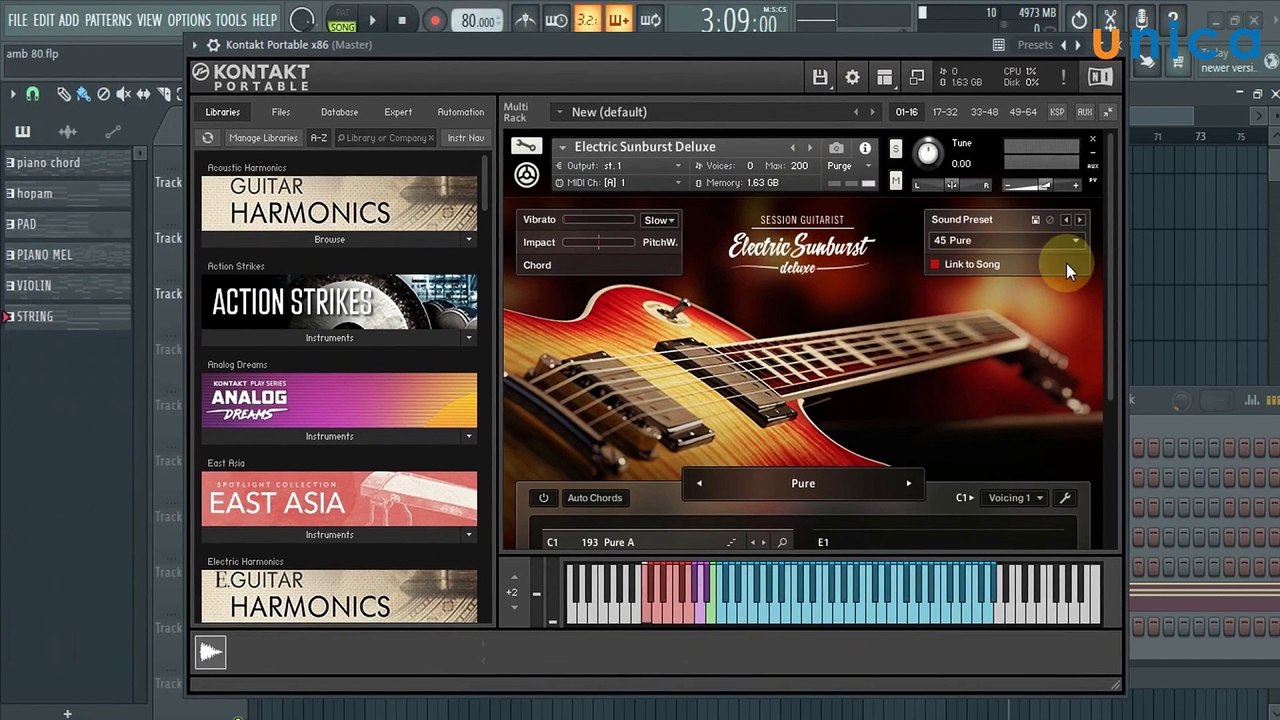Image resolution: width=1280 pixels, height=720 pixels.
Task: Search patterns with magnifier icon
Action: click(x=782, y=542)
